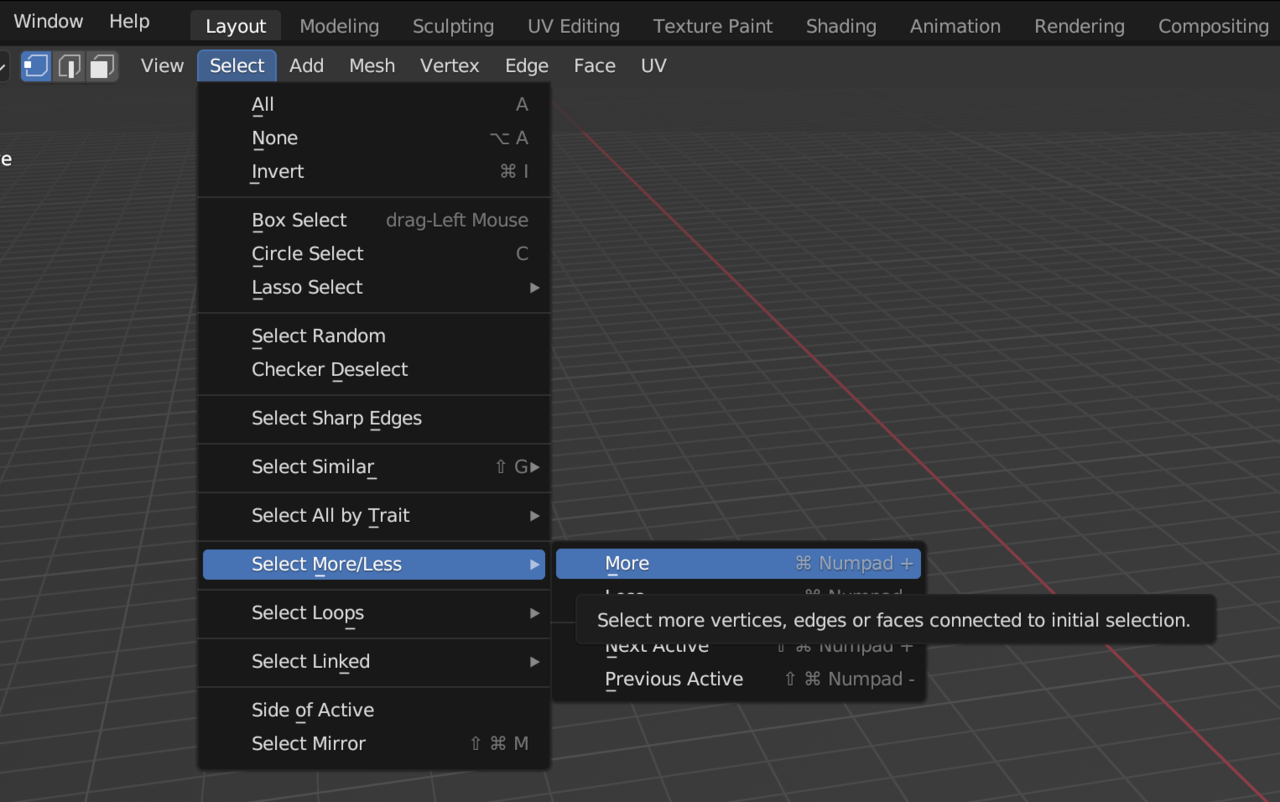Click Checker Deselect menu entry
1280x802 pixels.
330,370
